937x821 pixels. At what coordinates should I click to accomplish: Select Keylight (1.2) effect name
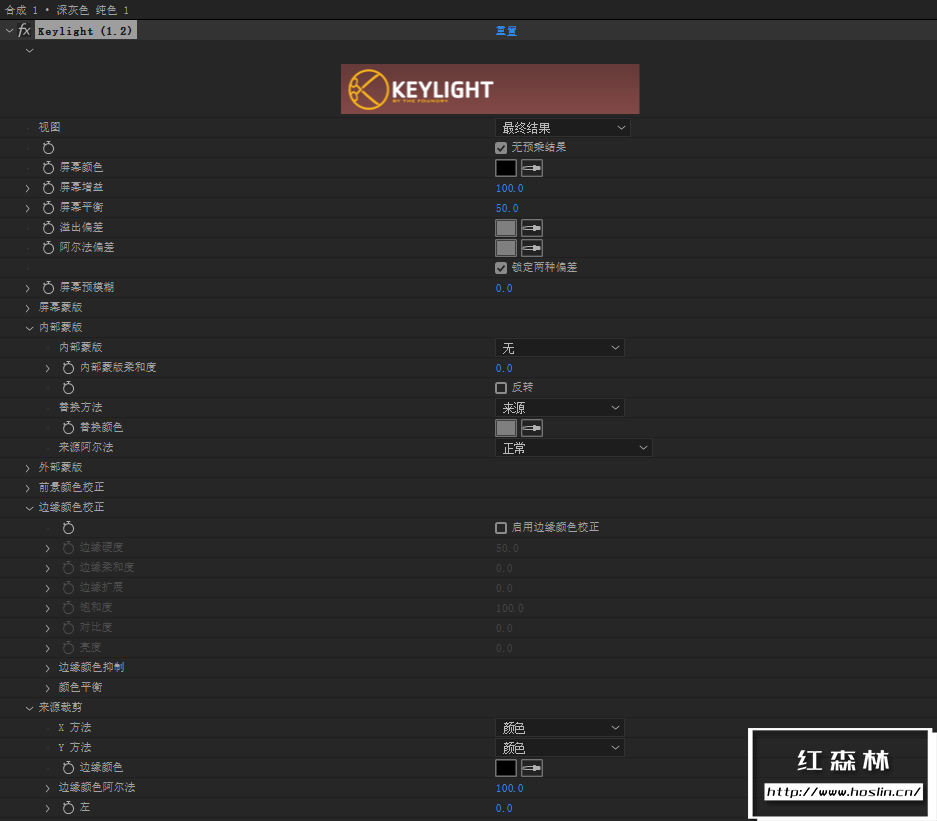85,30
